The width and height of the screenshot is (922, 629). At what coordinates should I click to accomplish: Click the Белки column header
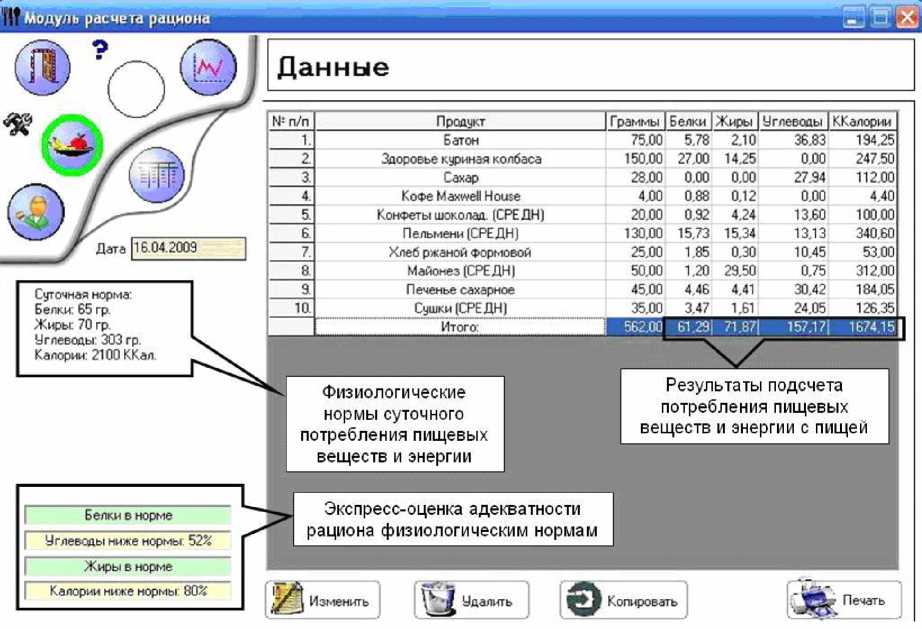(x=688, y=122)
